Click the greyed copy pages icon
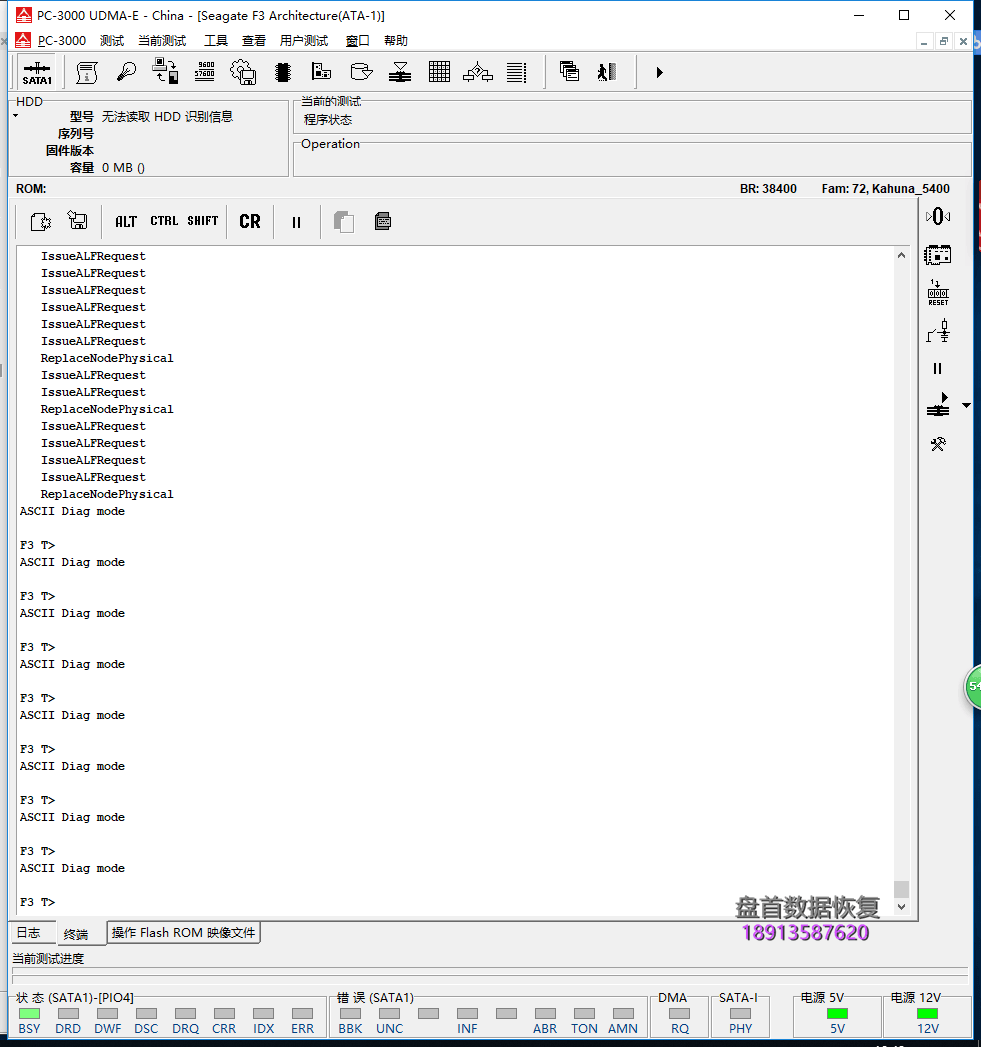 (x=344, y=222)
